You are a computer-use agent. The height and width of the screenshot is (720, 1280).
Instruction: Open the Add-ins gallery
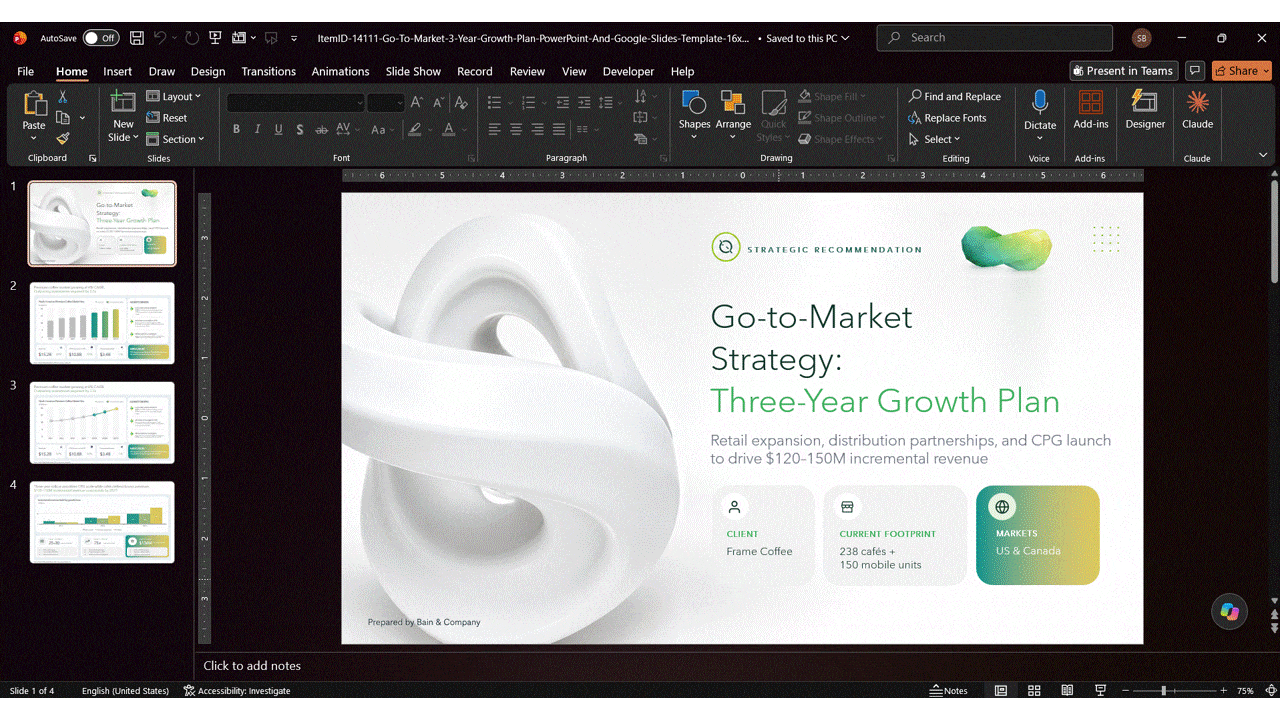click(1091, 110)
